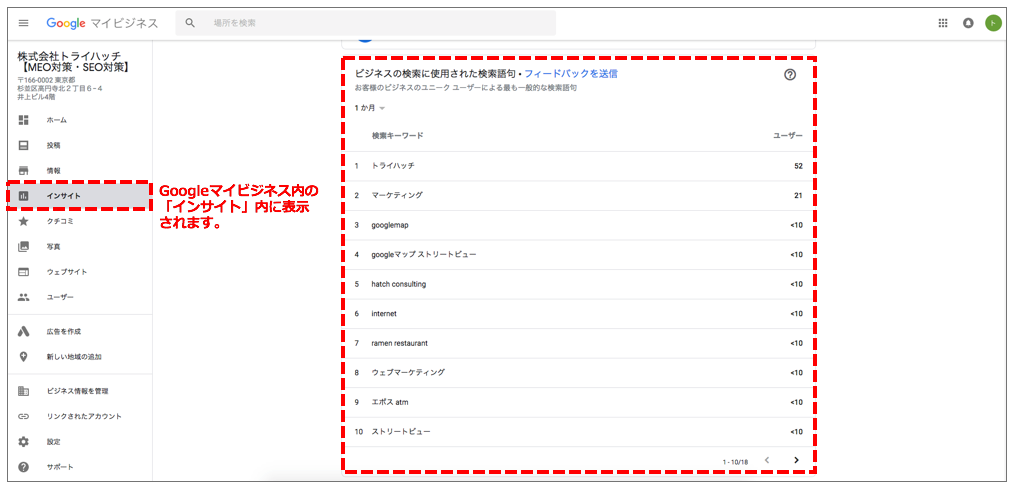The width and height of the screenshot is (1014, 488).
Task: Open the hamburger main menu
Action: (24, 23)
